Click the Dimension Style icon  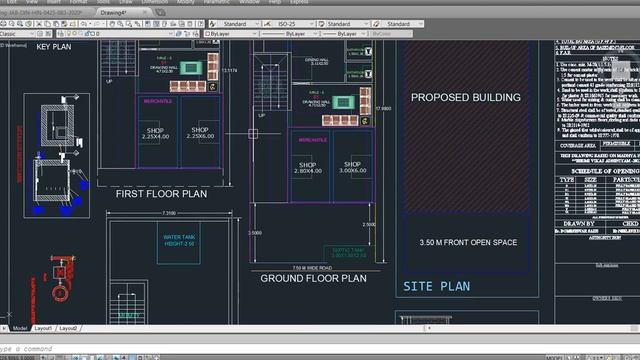coord(267,24)
